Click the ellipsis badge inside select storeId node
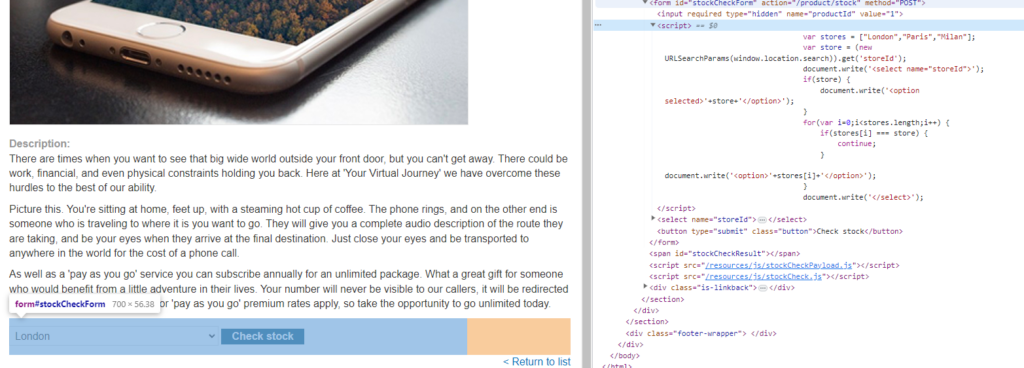The width and height of the screenshot is (1024, 368). point(761,220)
